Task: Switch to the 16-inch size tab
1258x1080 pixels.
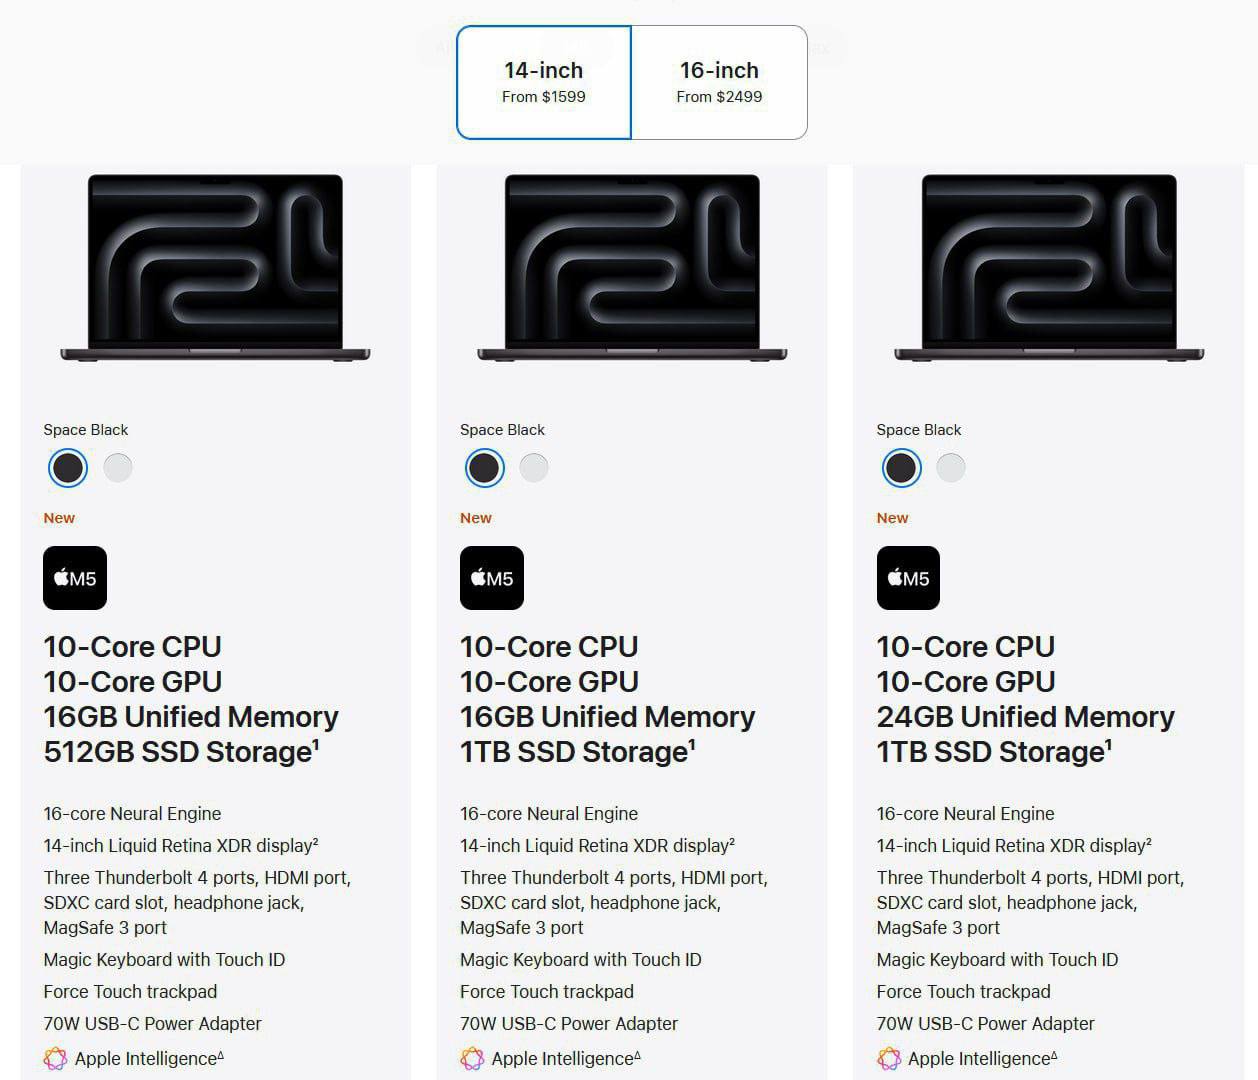Action: [x=719, y=82]
